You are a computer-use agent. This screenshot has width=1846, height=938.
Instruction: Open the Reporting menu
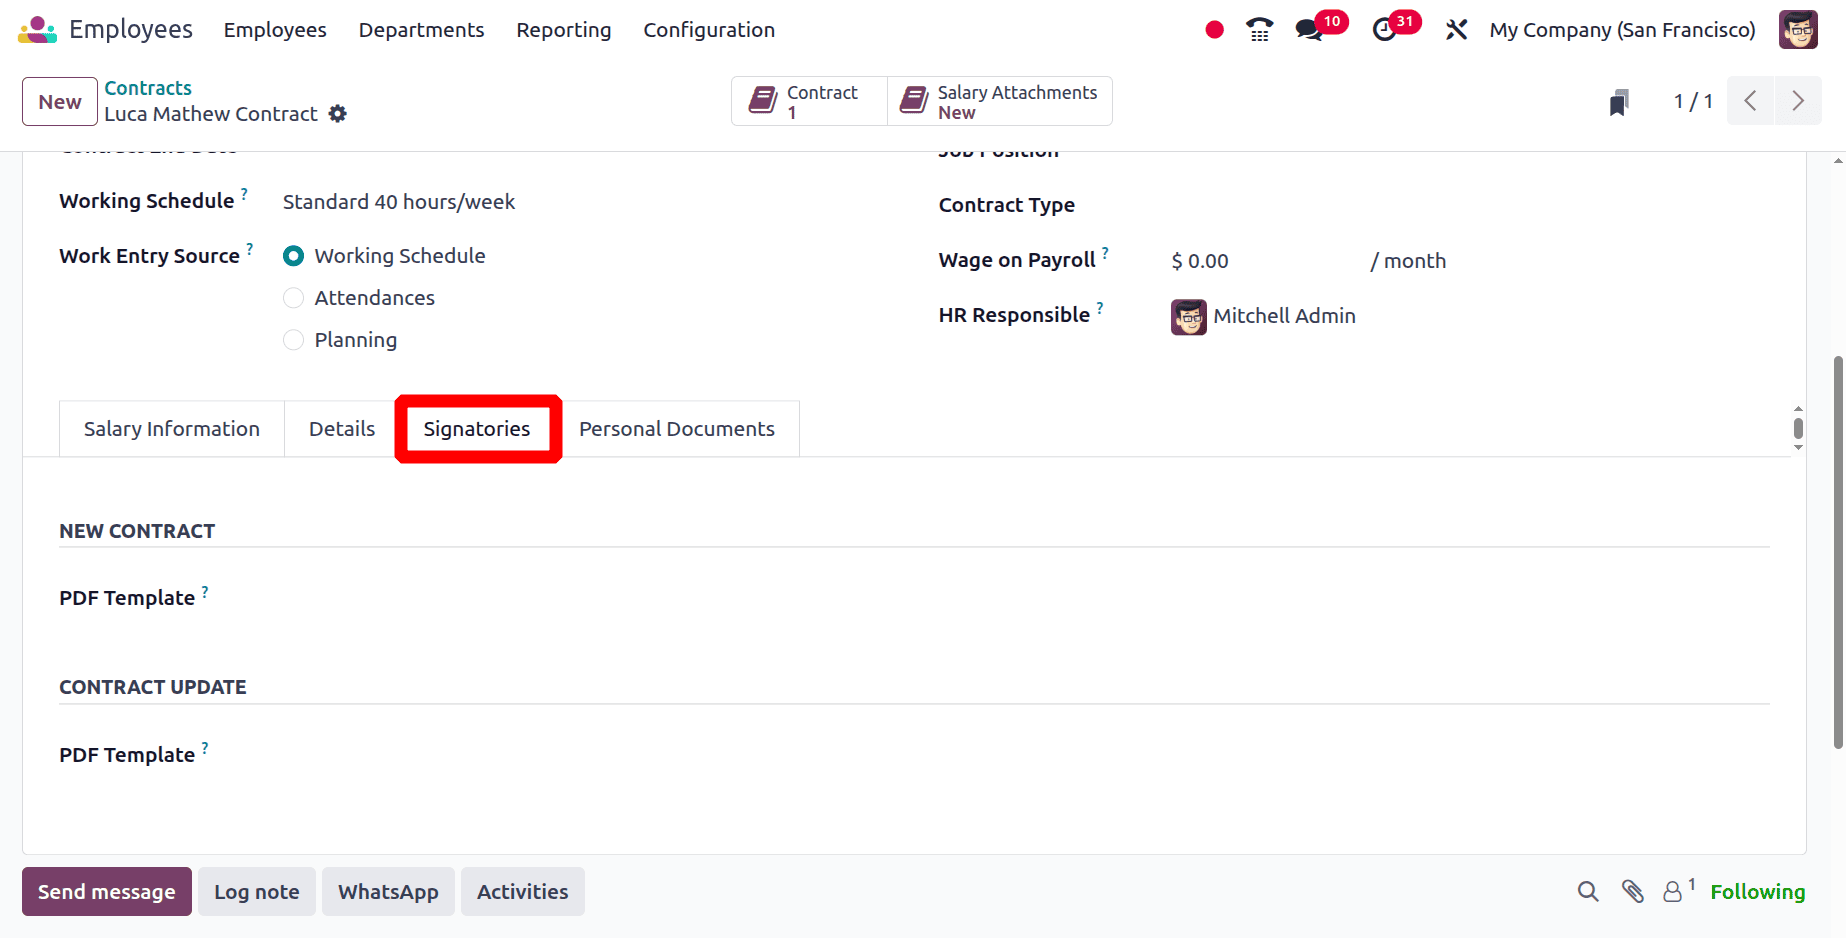click(563, 30)
